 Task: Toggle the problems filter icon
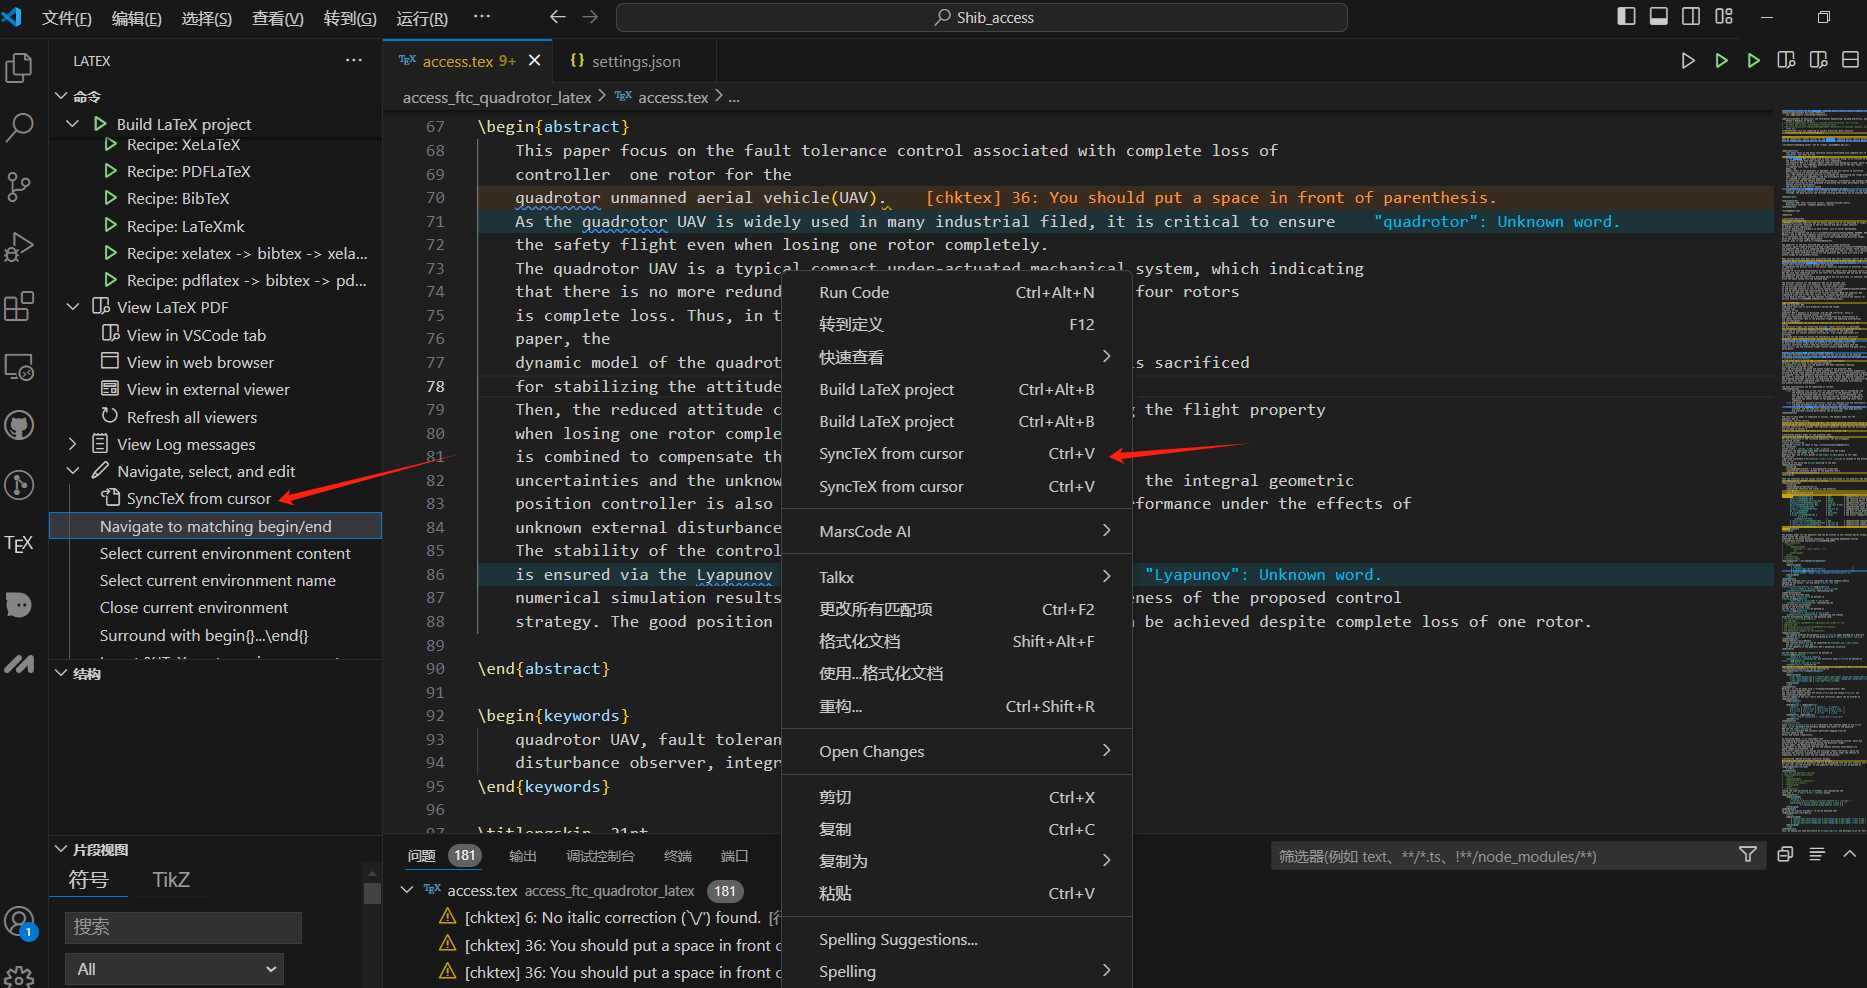click(x=1748, y=855)
